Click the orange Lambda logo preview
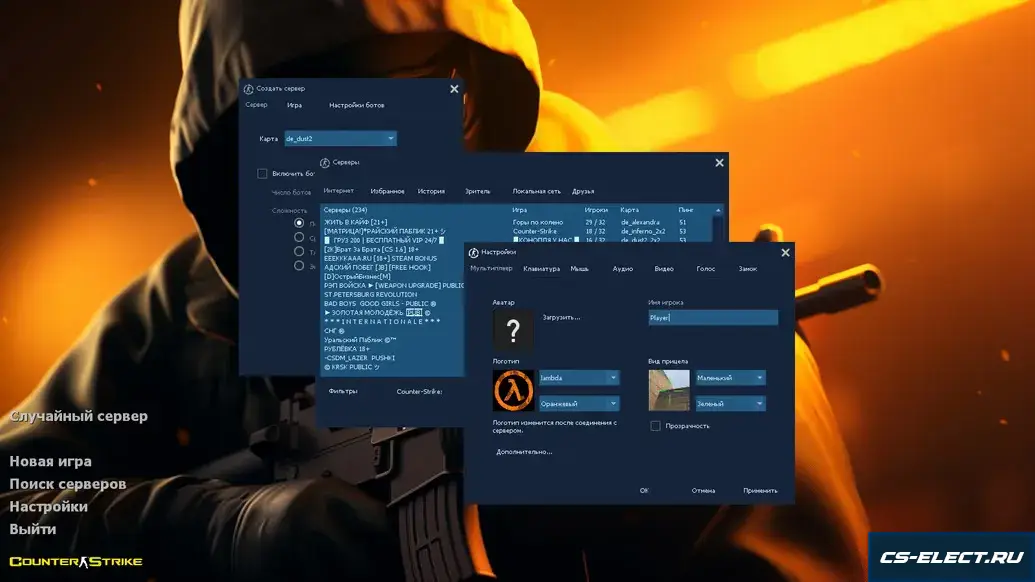 tap(514, 390)
